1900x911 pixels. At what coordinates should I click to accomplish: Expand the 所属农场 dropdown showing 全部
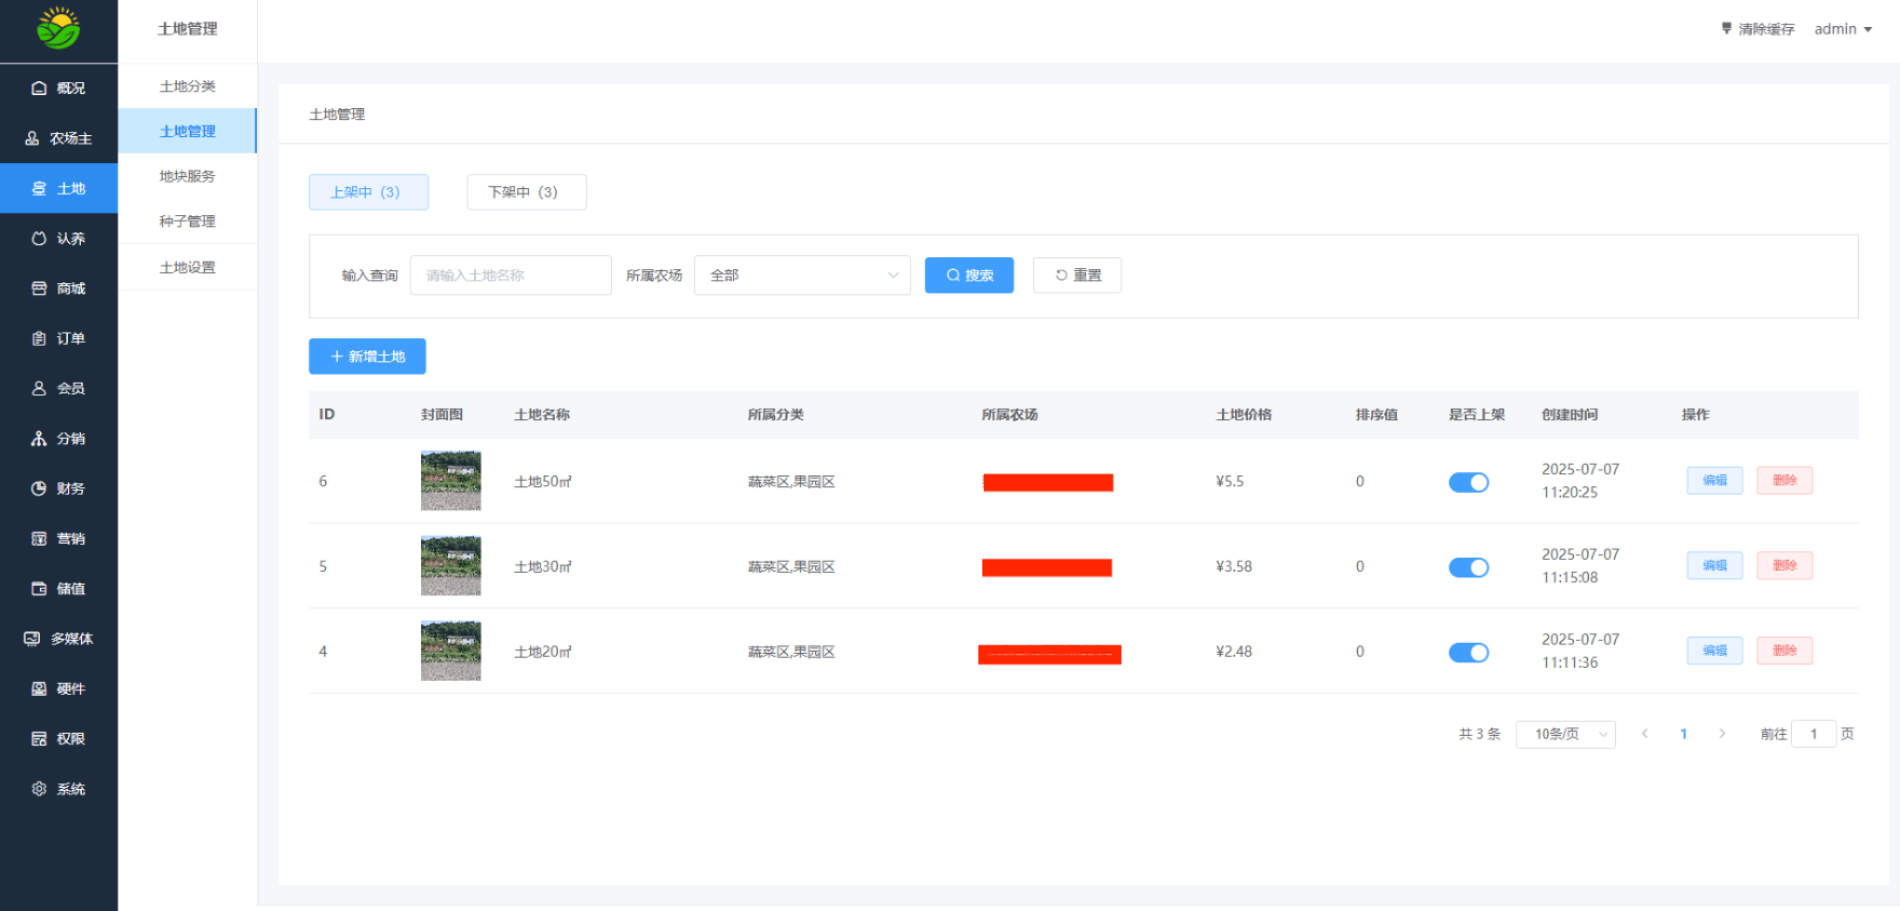pos(801,275)
